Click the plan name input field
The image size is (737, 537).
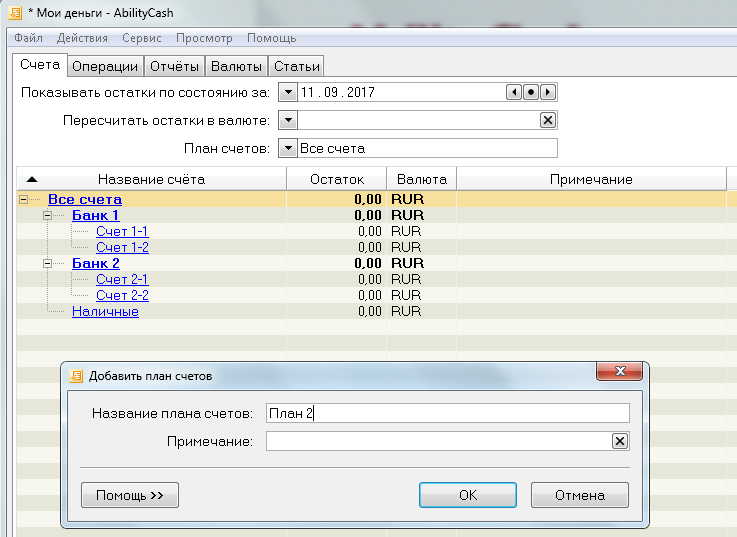pos(447,413)
